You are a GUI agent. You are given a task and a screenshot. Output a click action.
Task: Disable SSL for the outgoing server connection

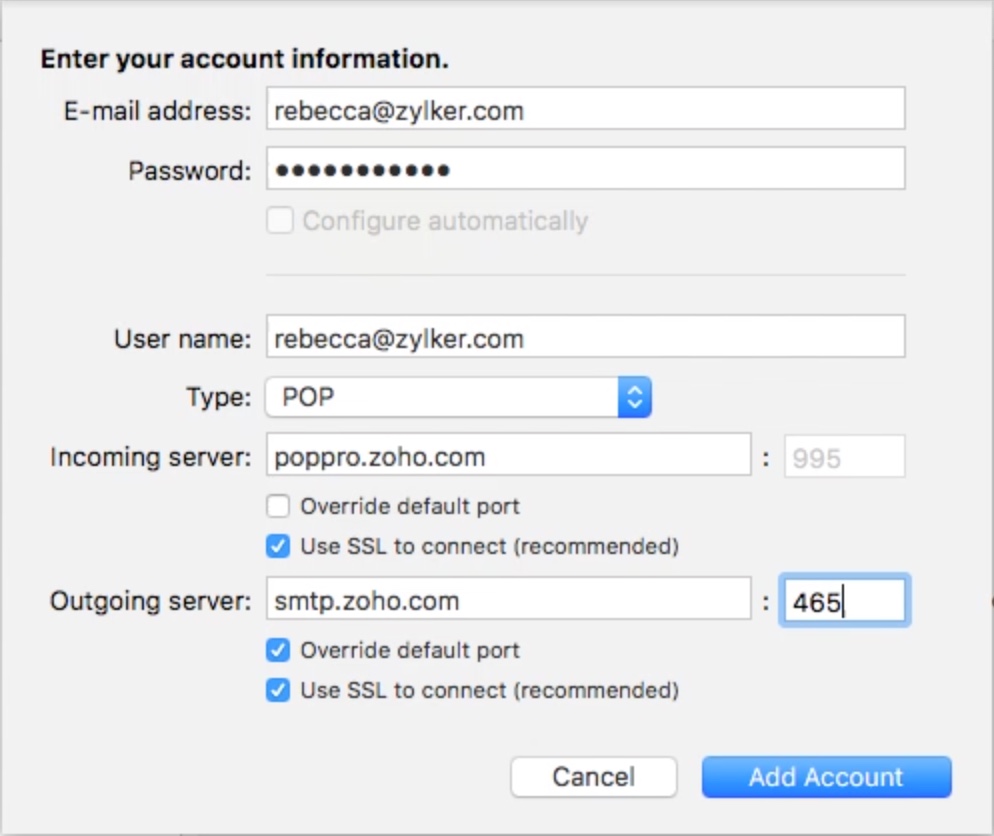click(x=278, y=690)
